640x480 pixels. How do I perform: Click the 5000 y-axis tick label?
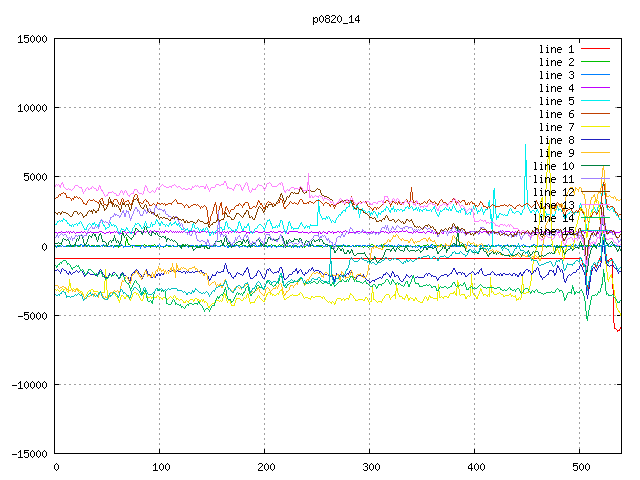click(x=33, y=177)
